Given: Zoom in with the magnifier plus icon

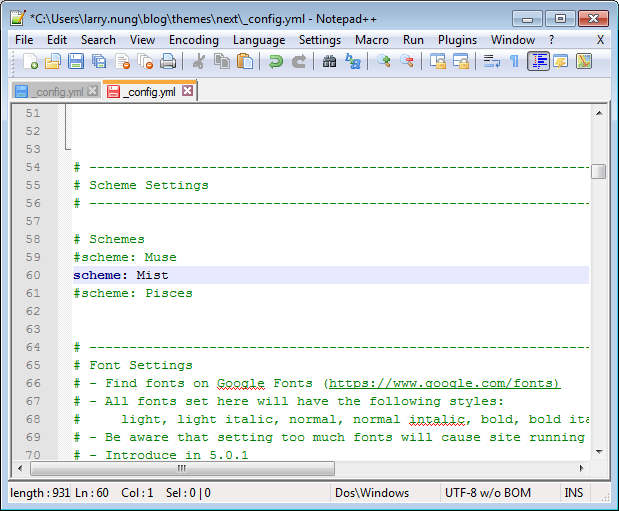Looking at the screenshot, I should [x=383, y=62].
